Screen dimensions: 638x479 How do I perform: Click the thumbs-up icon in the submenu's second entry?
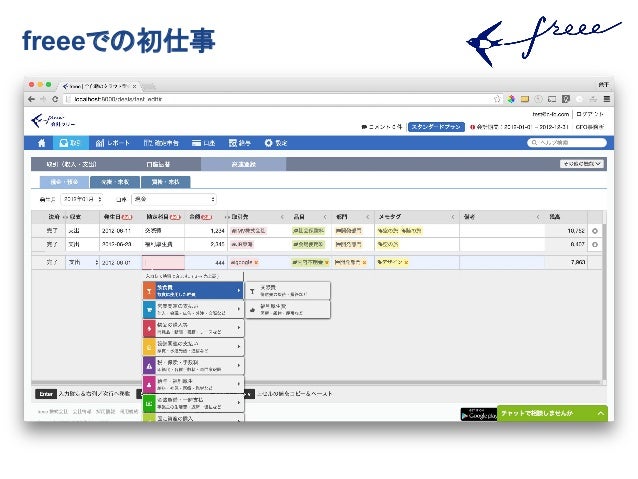252,310
